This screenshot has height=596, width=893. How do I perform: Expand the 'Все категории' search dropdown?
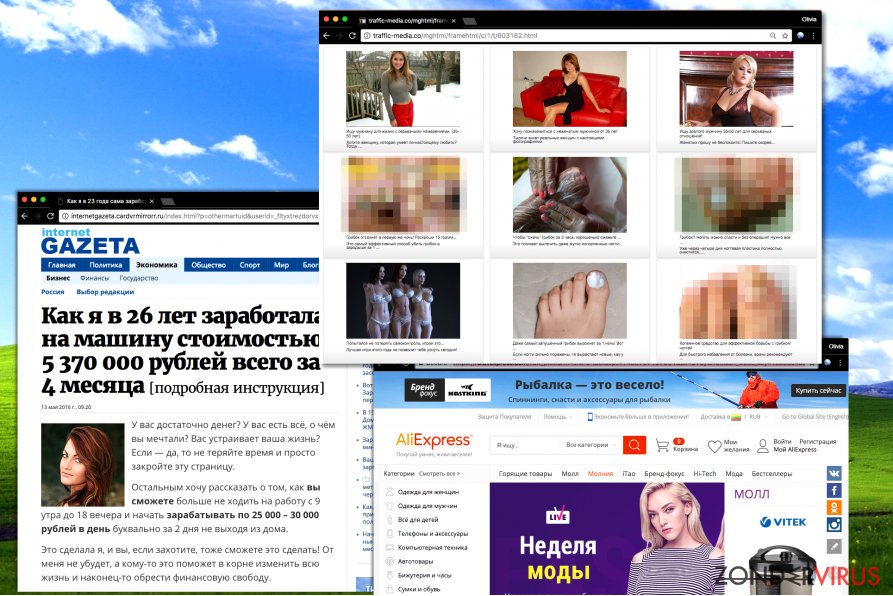591,445
